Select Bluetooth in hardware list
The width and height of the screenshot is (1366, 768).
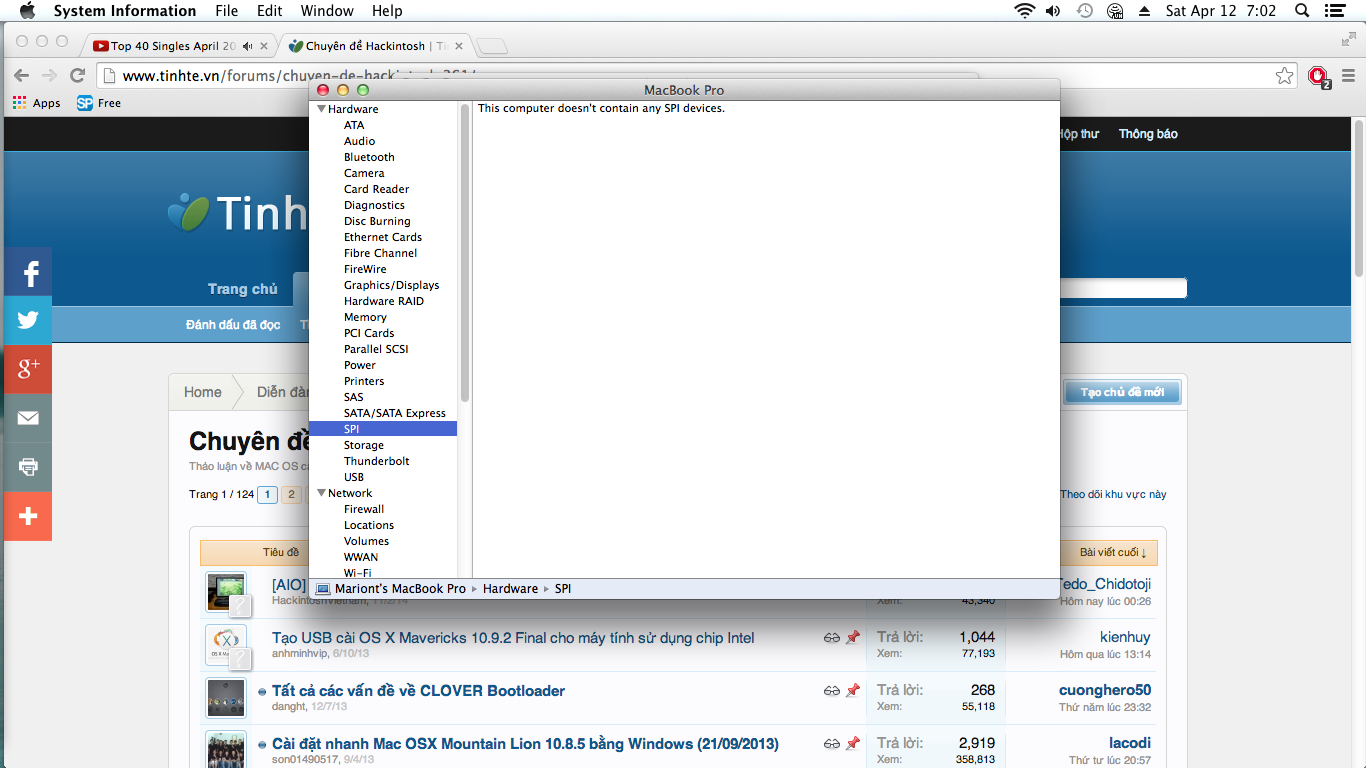pyautogui.click(x=369, y=157)
